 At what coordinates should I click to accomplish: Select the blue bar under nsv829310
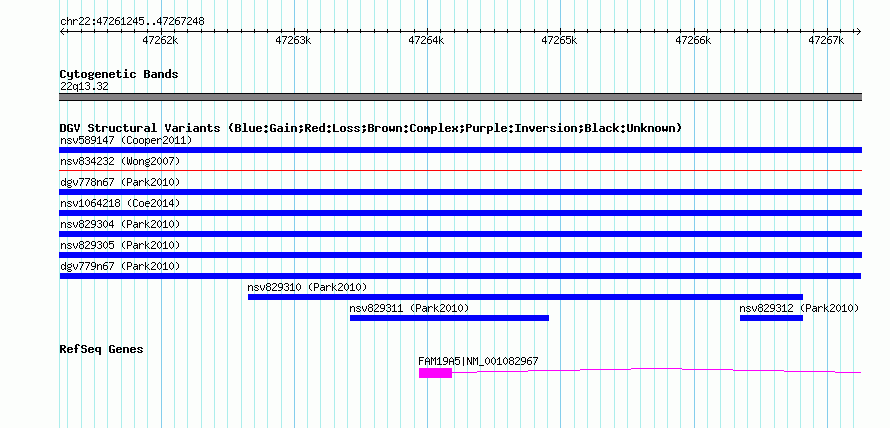[526, 297]
